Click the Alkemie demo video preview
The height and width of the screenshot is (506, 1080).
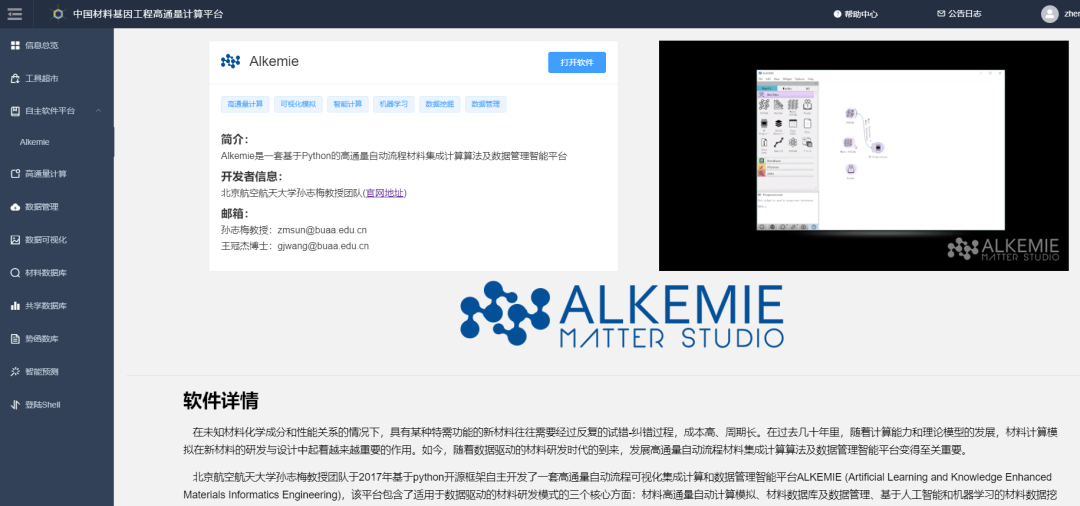[x=868, y=156]
